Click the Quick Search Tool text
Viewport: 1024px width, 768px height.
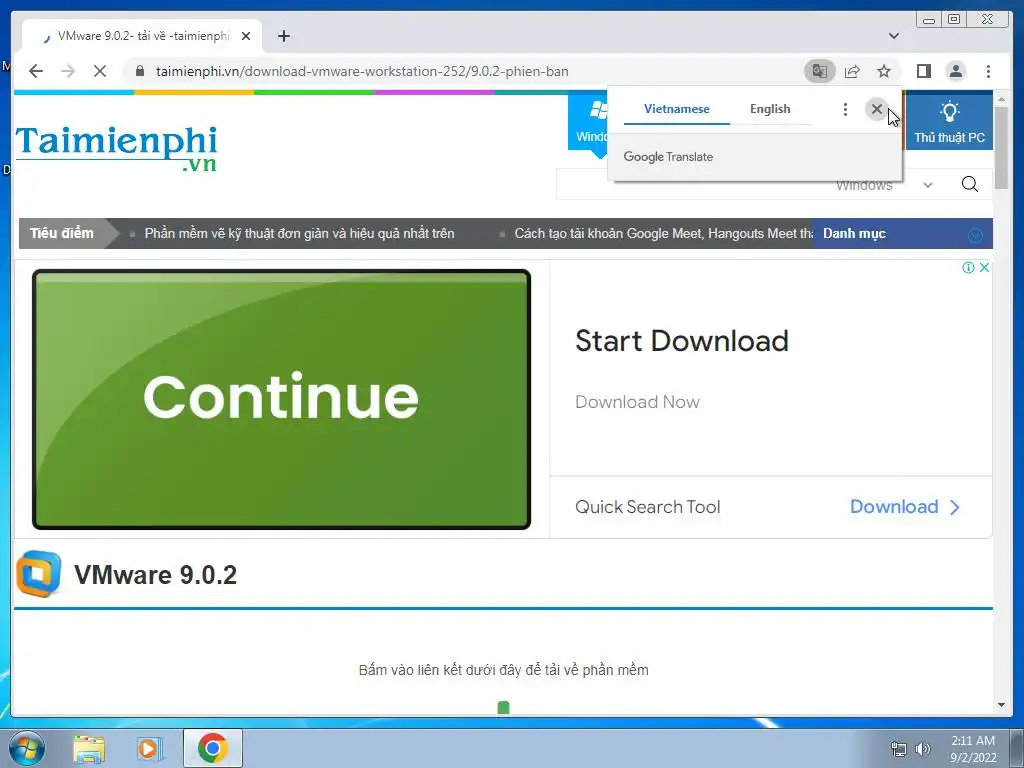(647, 507)
